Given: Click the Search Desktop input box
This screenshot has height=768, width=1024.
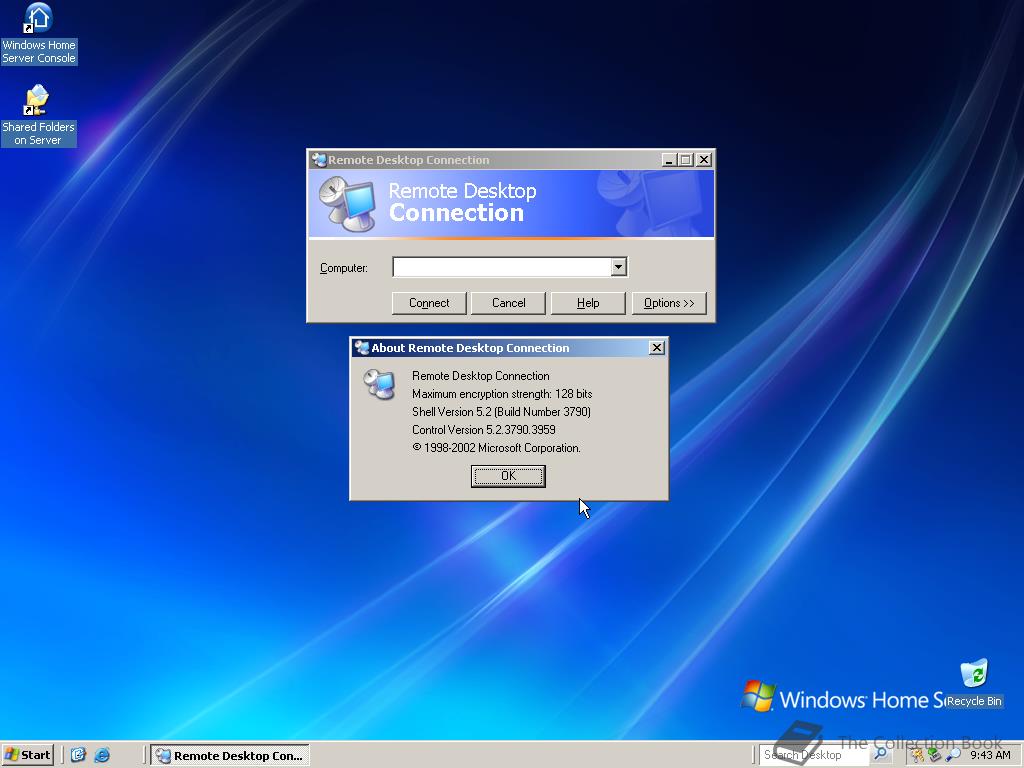Looking at the screenshot, I should [x=814, y=755].
